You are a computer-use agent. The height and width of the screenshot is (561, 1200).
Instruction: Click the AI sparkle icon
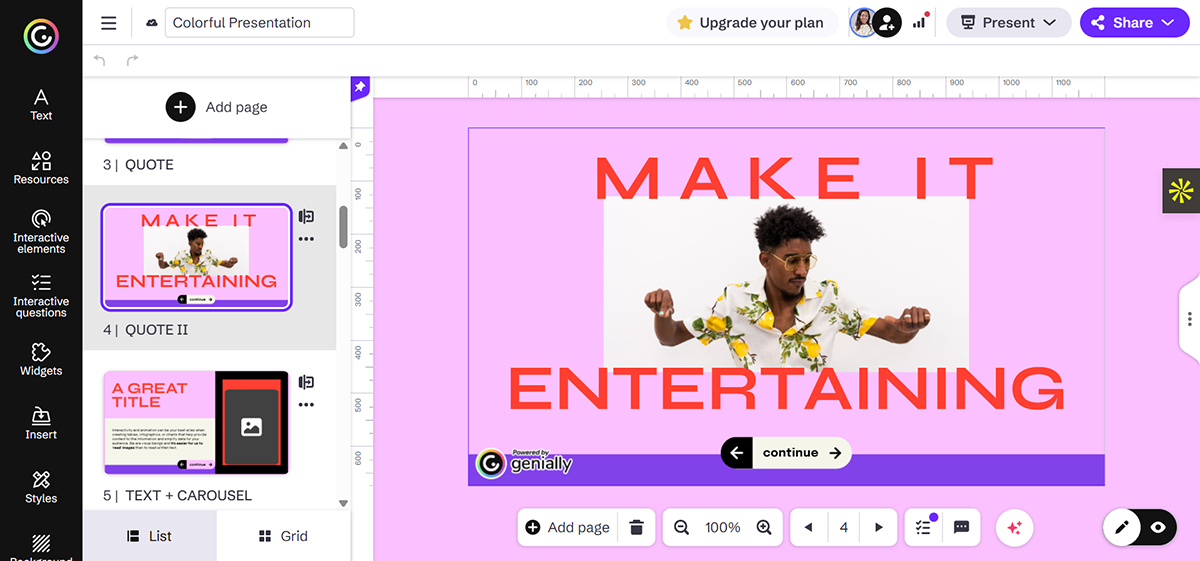pyautogui.click(x=1014, y=527)
